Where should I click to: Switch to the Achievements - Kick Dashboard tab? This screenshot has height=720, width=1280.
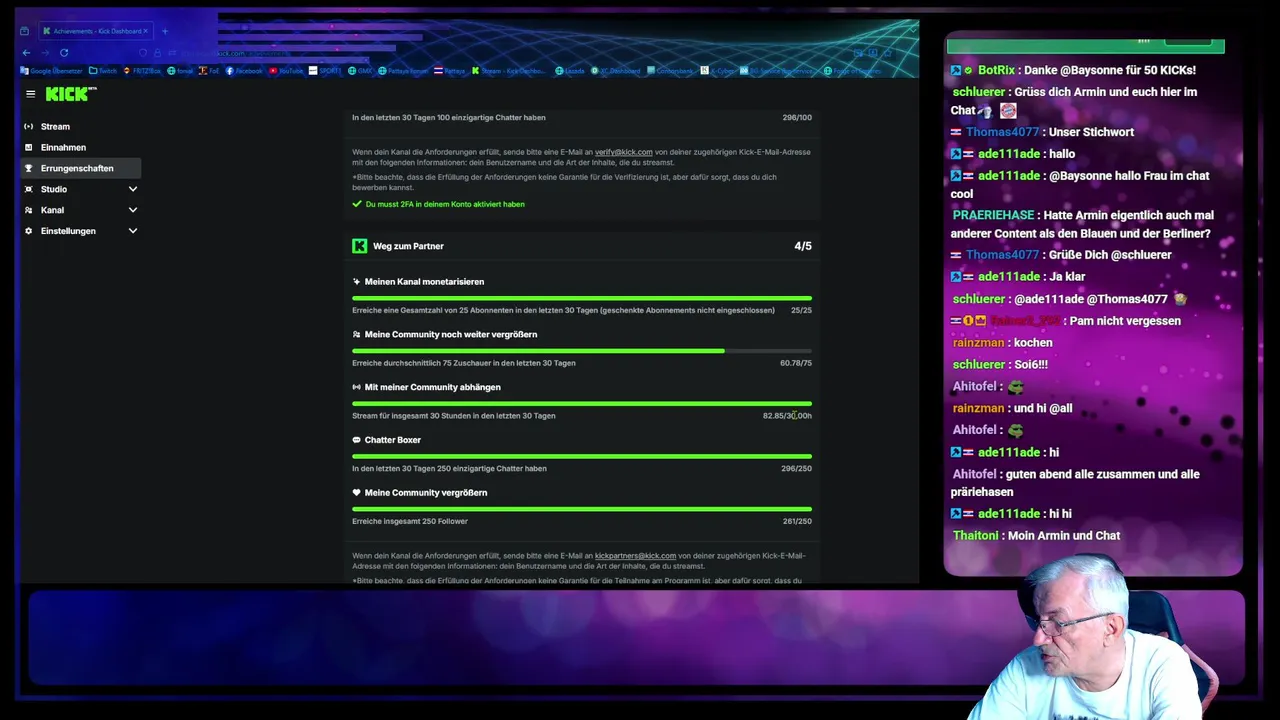click(x=94, y=31)
